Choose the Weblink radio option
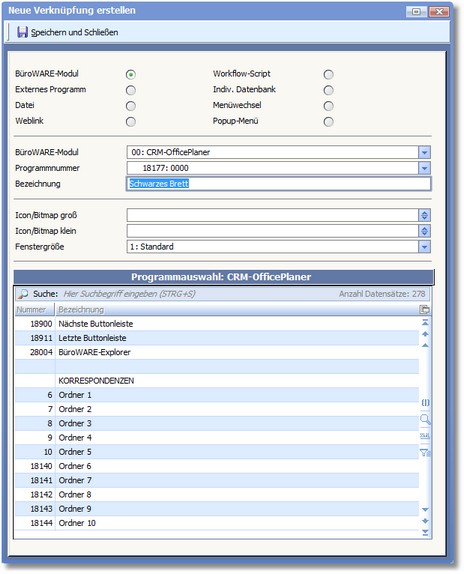 tap(131, 122)
